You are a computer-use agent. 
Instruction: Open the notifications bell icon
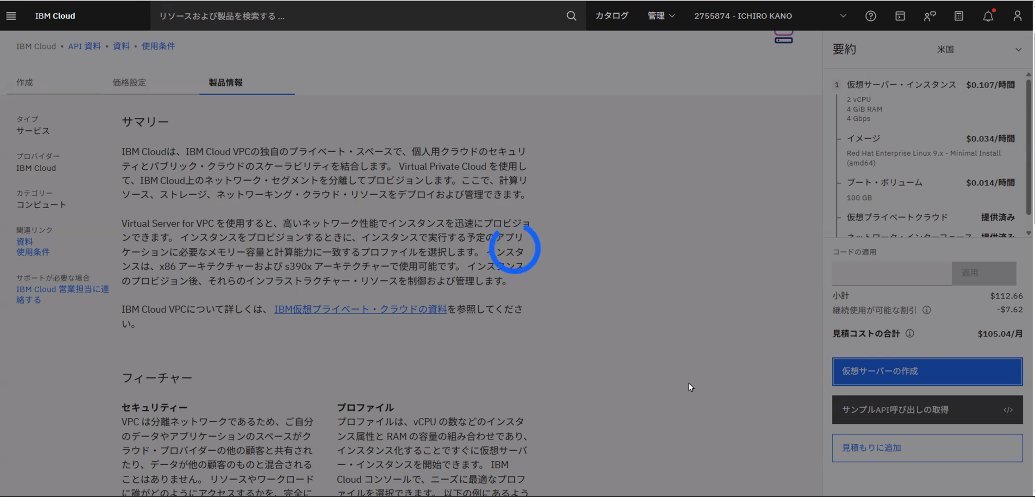[x=988, y=16]
